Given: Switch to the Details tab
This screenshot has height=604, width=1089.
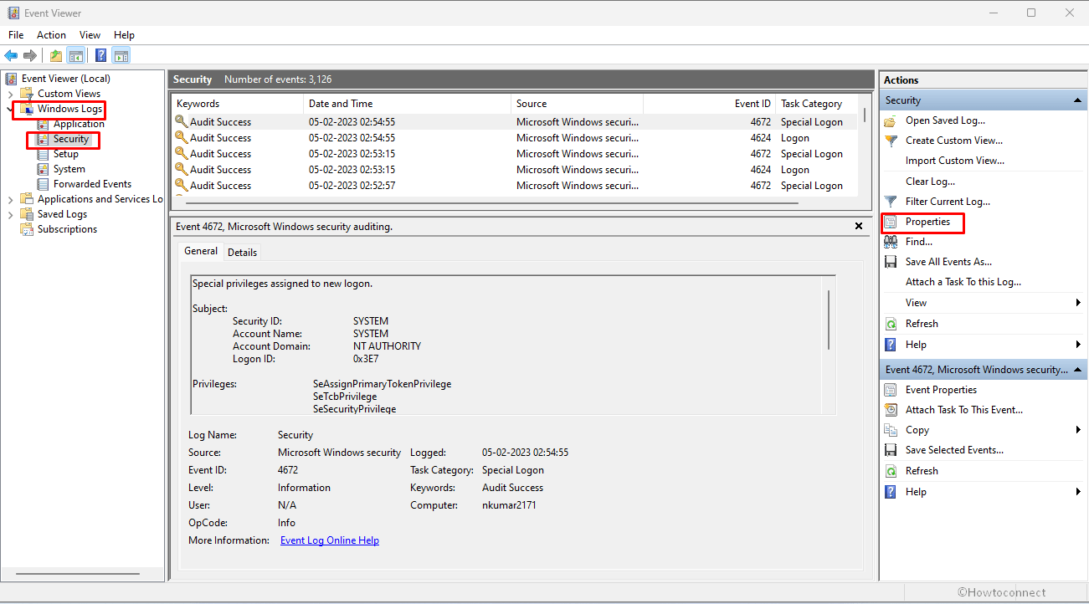Looking at the screenshot, I should coord(242,253).
